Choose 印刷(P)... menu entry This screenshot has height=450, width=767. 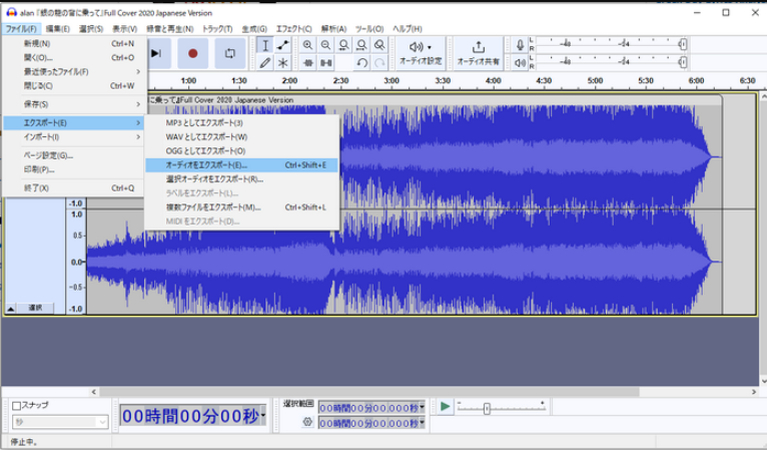[x=74, y=170]
